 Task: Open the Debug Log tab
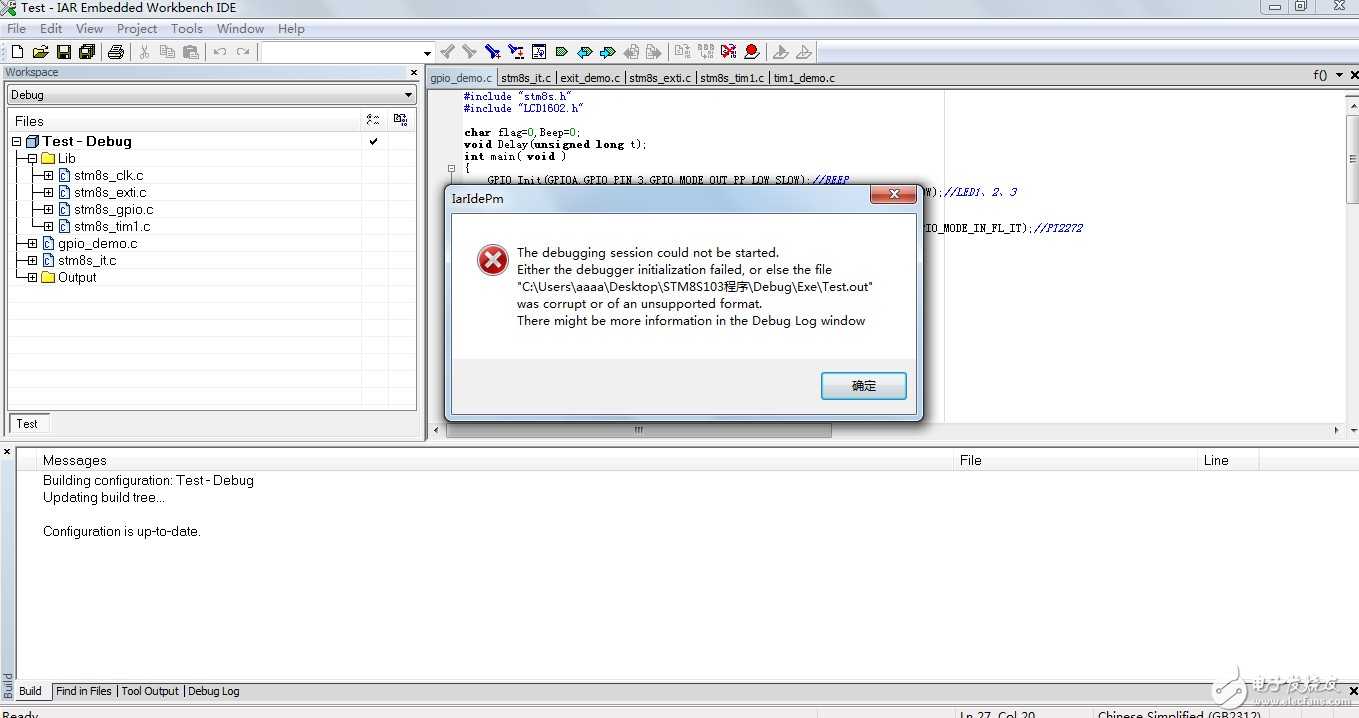pyautogui.click(x=214, y=691)
